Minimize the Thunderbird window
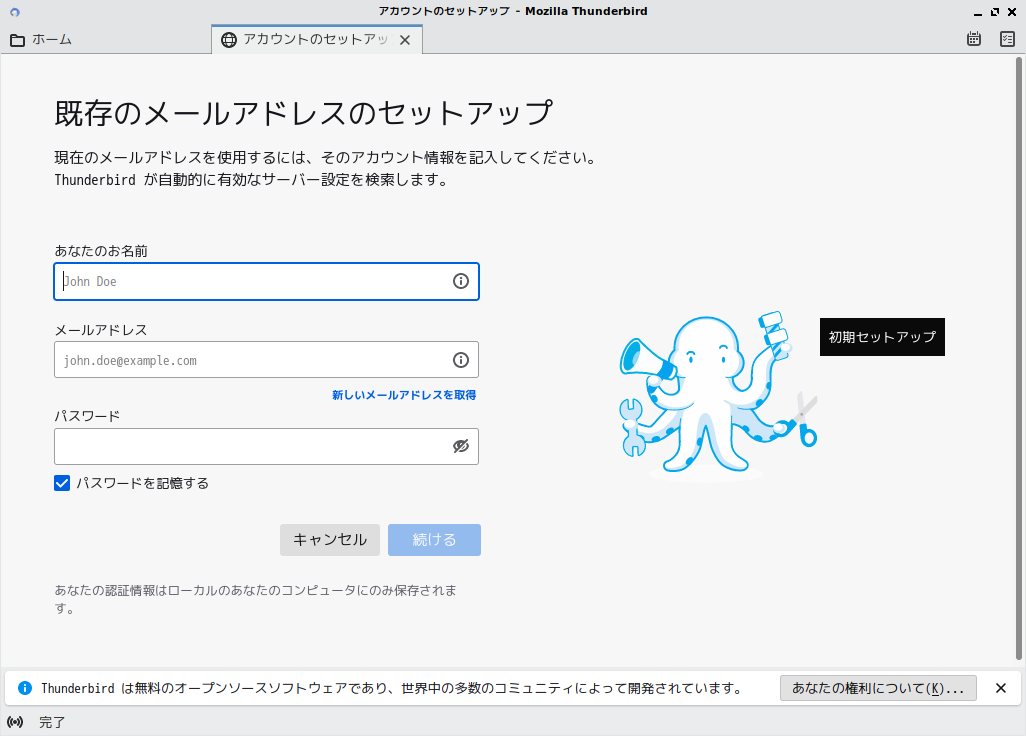 (x=978, y=12)
